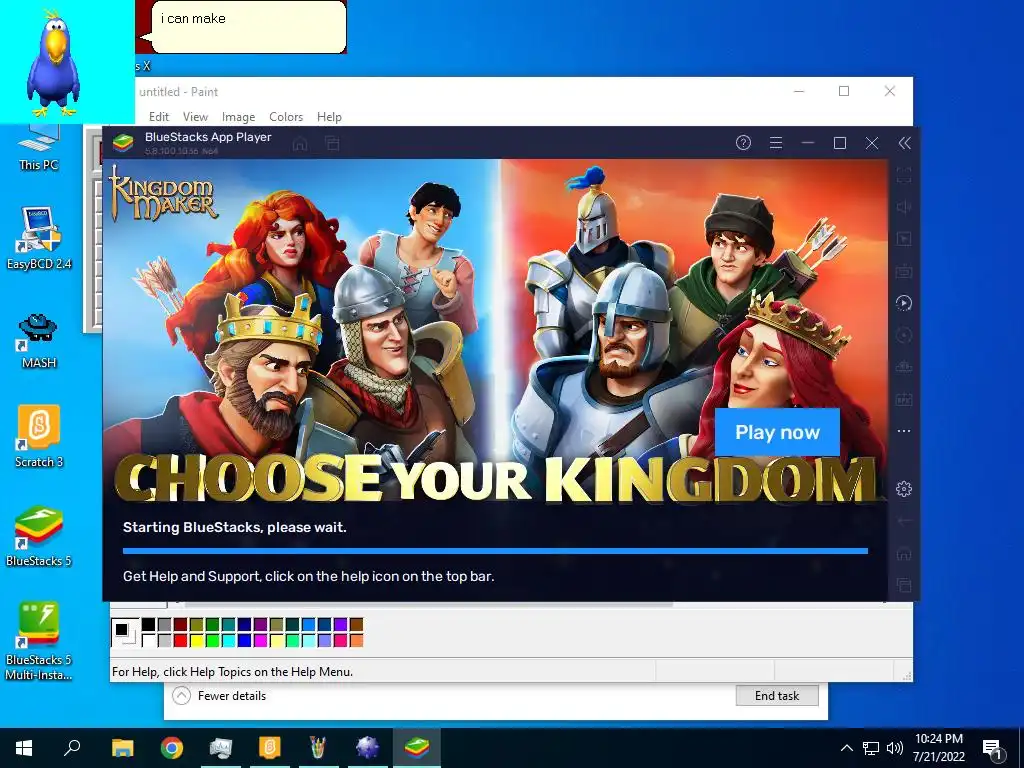Click the keyboard controls icon in BlueStacks sidebar
Screen dimensions: 1024x768
904,271
